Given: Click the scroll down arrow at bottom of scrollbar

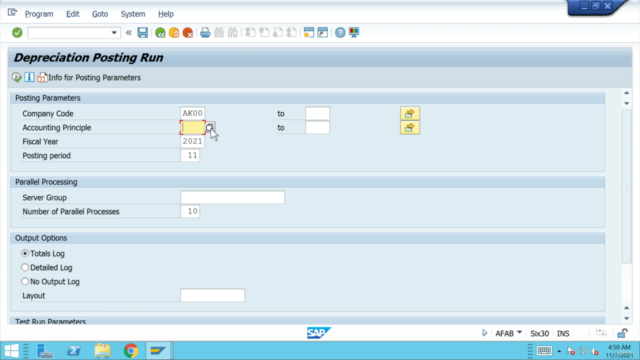Looking at the screenshot, I should click(627, 318).
